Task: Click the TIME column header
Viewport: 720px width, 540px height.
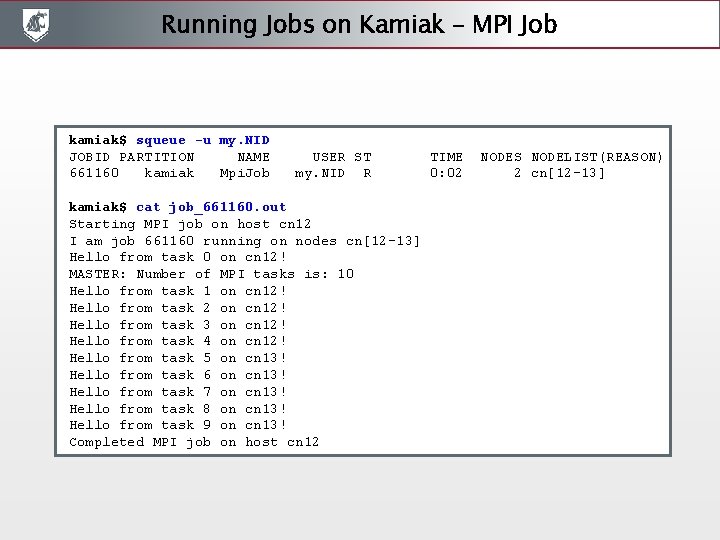Action: coord(446,157)
